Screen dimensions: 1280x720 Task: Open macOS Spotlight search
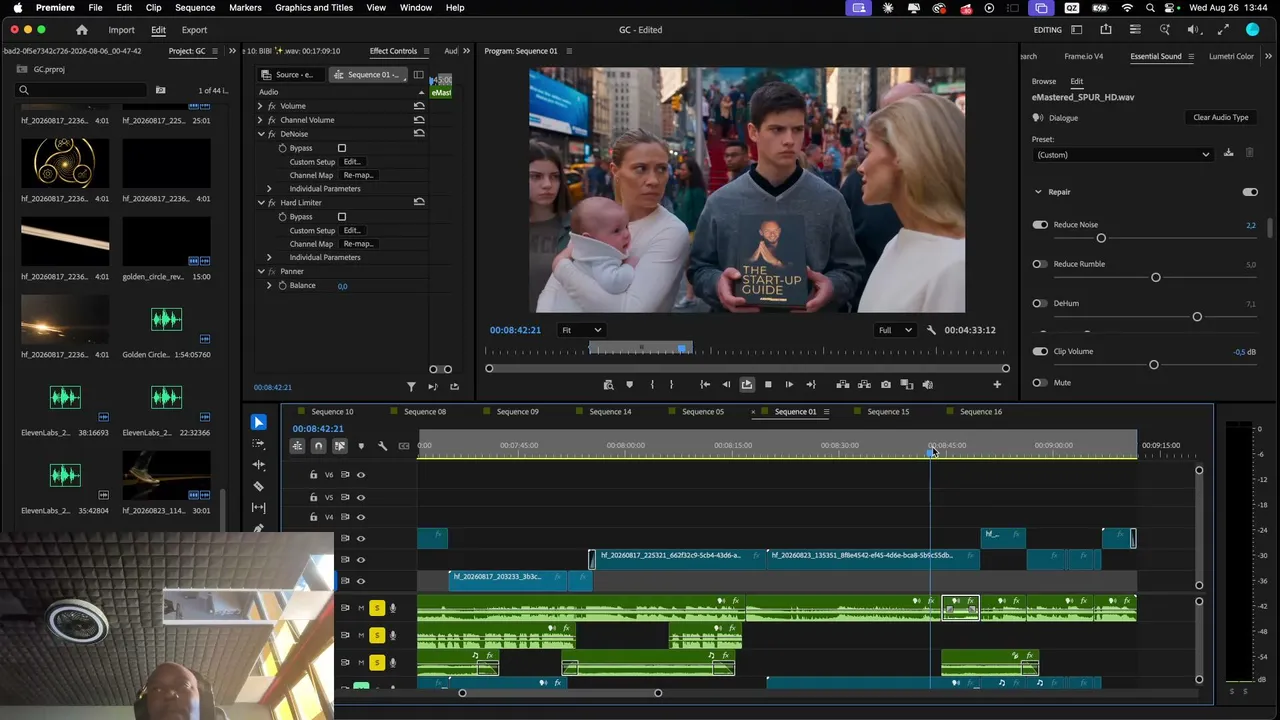tap(1150, 8)
